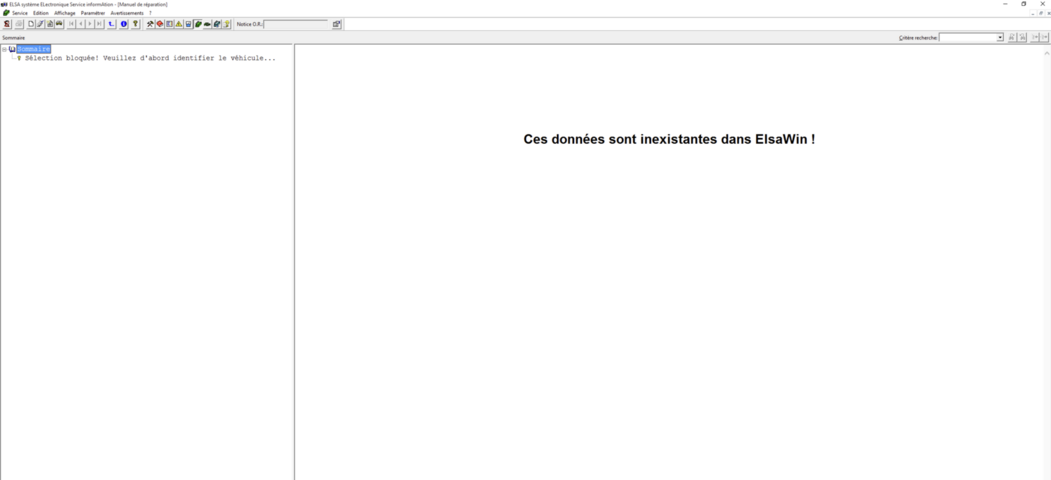Click the blue box toolbar icon

(x=188, y=24)
